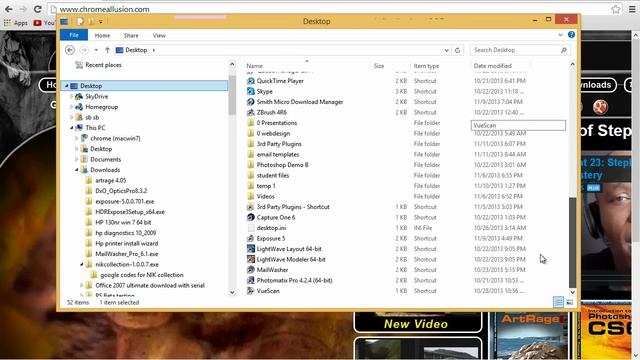Select artrage 4.05 folder in tree
This screenshot has height=360, width=640.
click(x=111, y=180)
